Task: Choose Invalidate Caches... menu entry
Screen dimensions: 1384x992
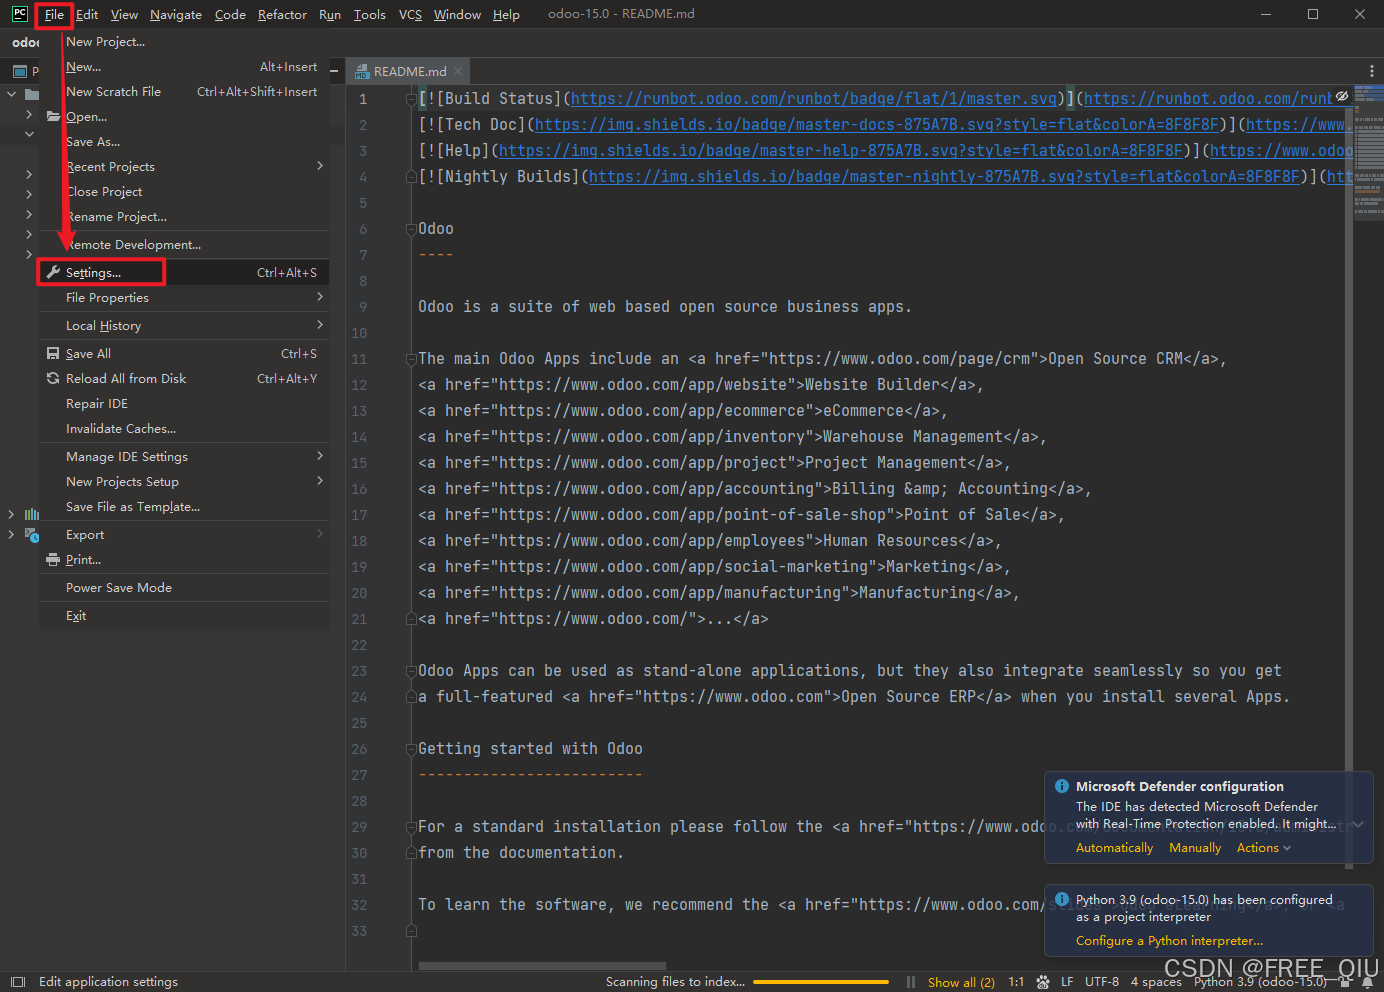Action: (184, 429)
